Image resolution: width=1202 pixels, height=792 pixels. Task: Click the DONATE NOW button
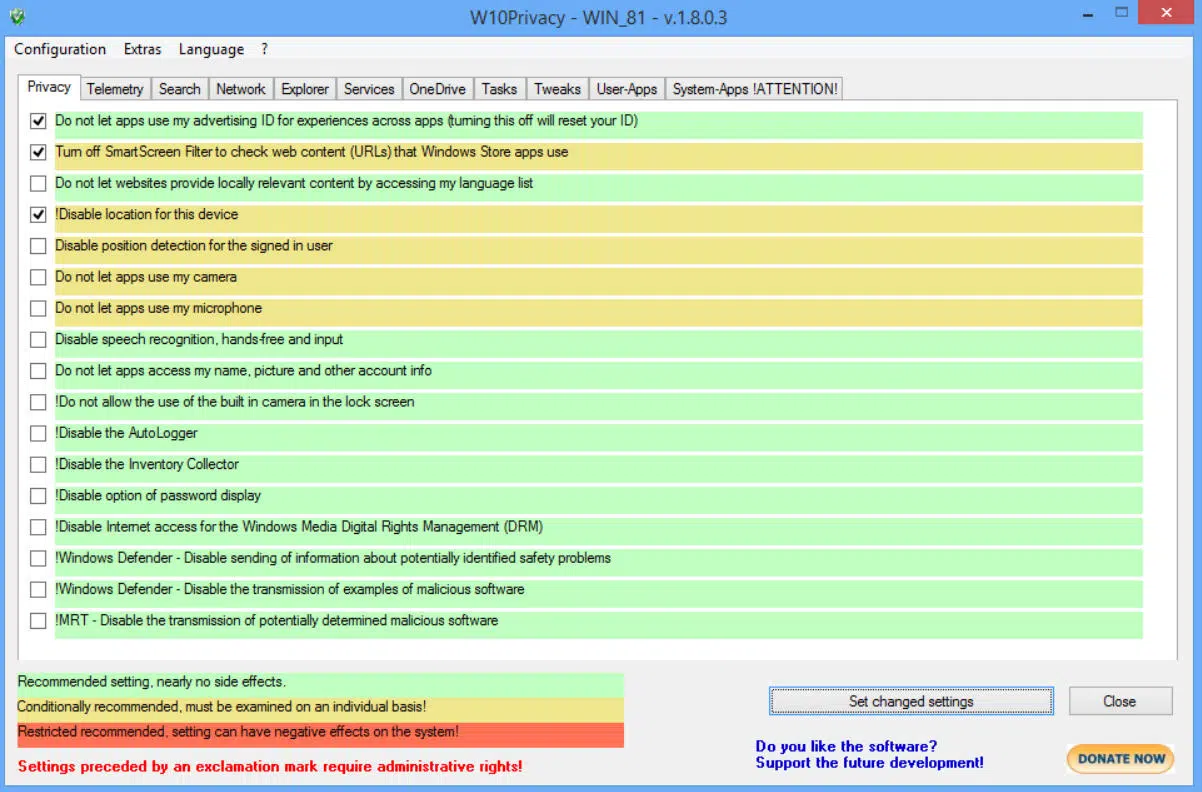click(1121, 758)
